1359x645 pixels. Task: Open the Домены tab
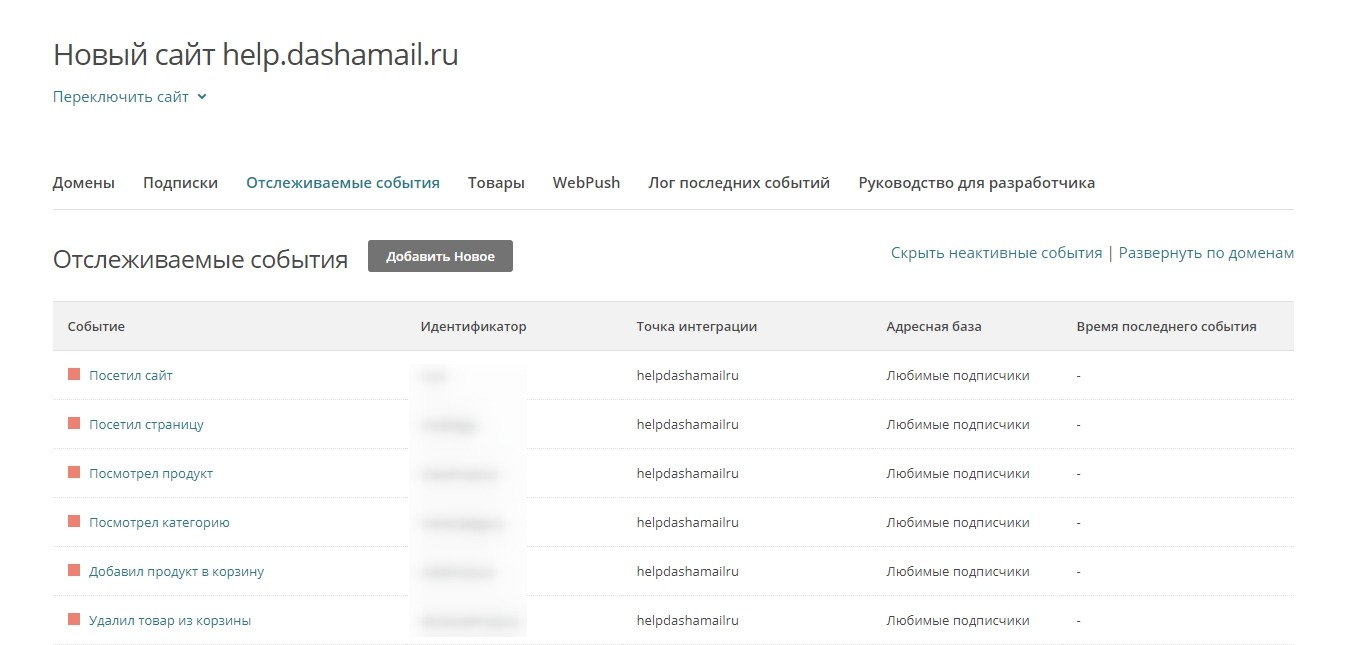[x=83, y=183]
